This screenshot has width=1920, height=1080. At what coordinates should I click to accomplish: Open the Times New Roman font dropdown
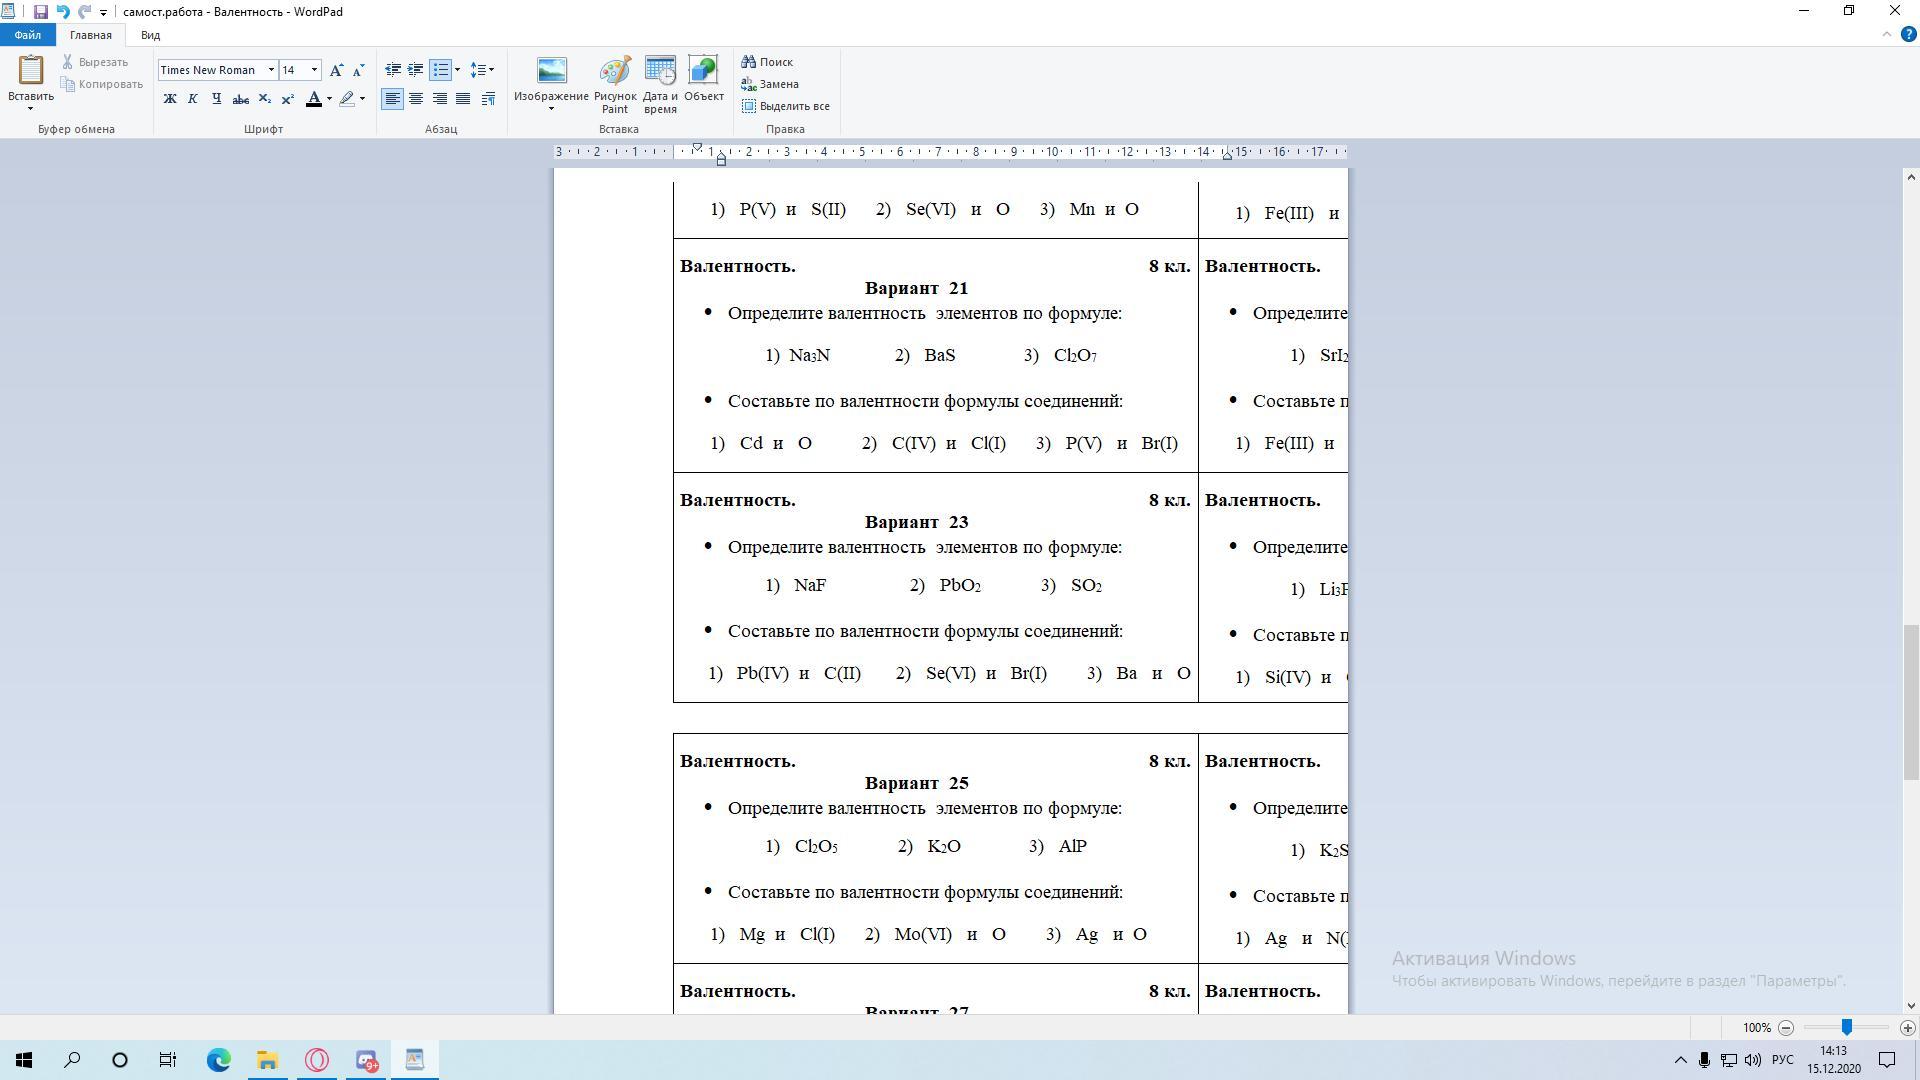(x=271, y=70)
